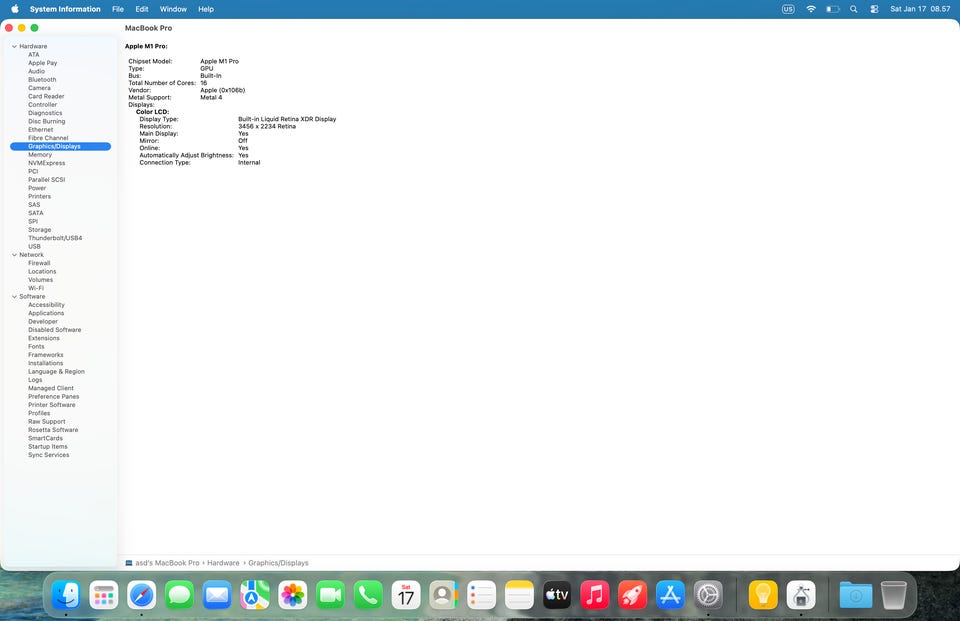
Task: Select NVMExpress in the sidebar
Action: [x=47, y=163]
